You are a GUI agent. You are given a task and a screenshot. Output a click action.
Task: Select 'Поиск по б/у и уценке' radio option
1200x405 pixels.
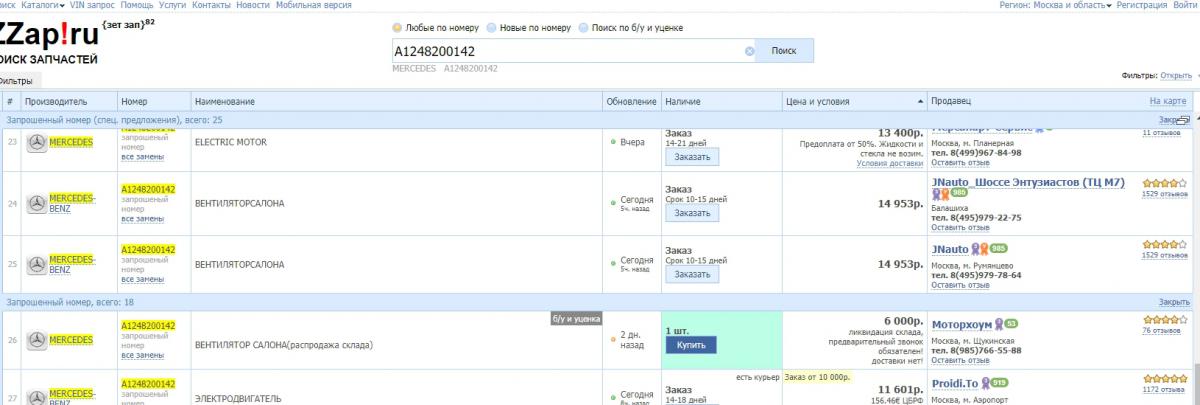point(583,27)
